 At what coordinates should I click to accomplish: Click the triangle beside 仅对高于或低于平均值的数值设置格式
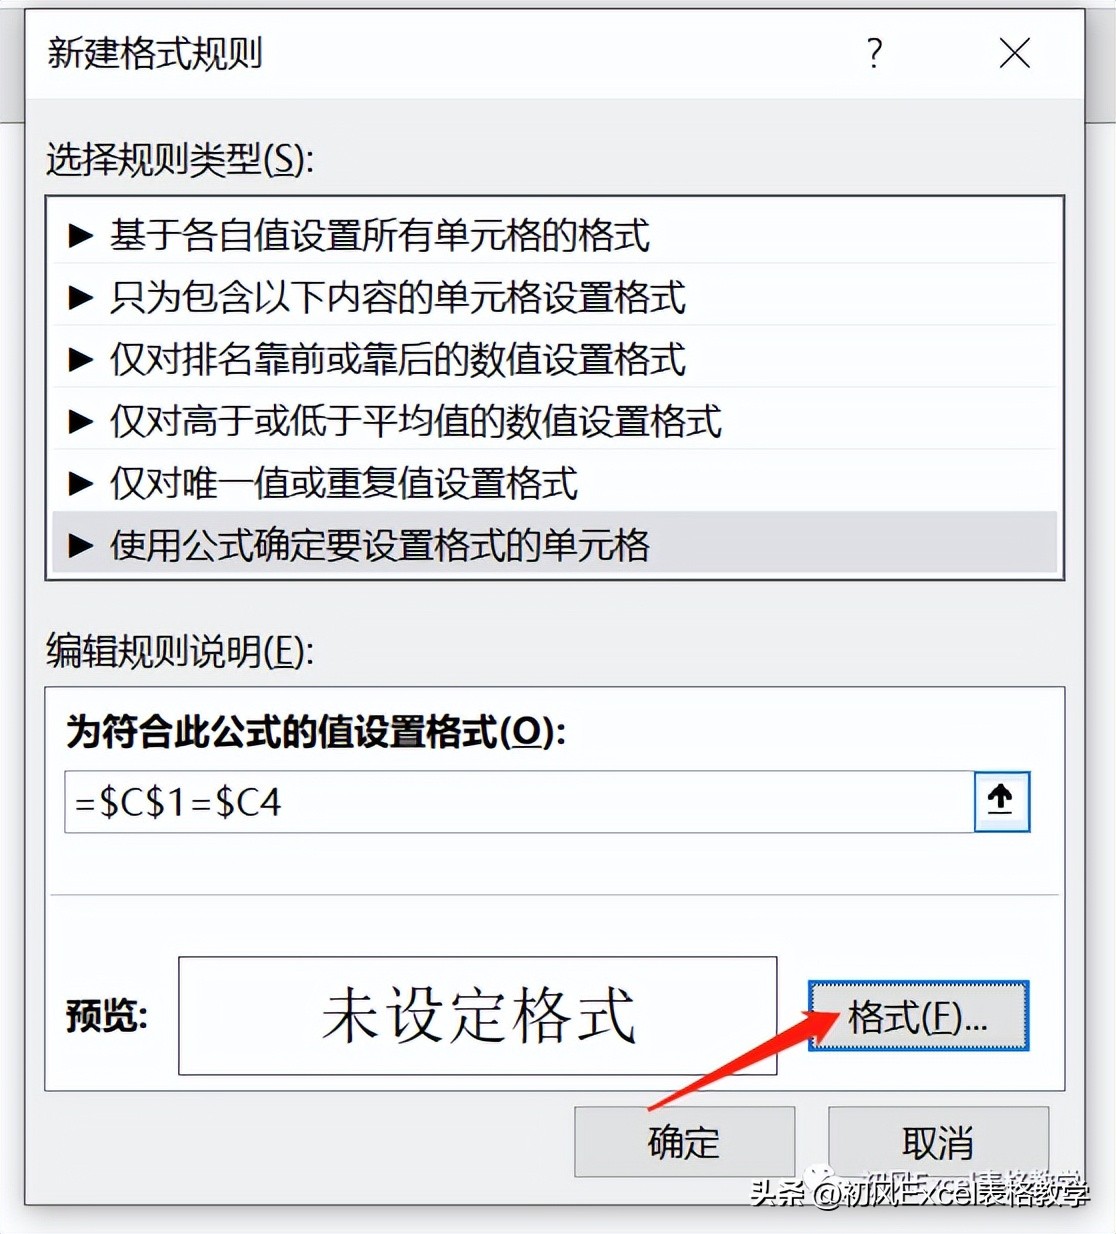[80, 422]
